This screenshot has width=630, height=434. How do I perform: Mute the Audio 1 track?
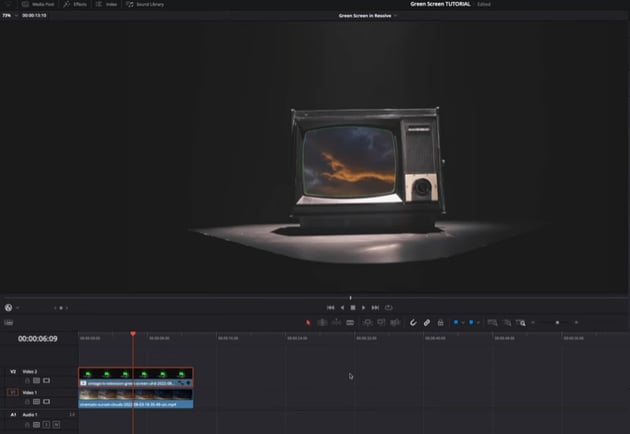pos(56,424)
